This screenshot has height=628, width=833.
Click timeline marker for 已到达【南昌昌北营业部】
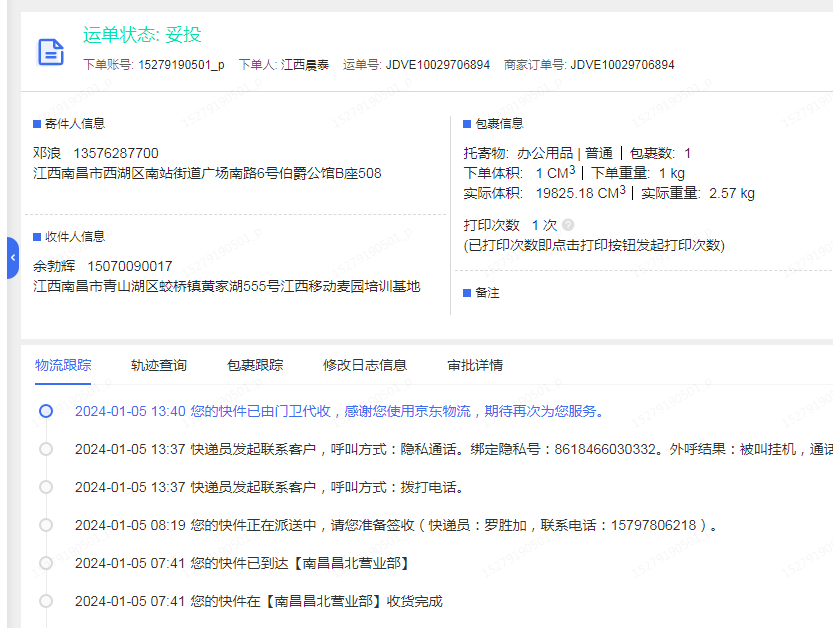pyautogui.click(x=46, y=563)
